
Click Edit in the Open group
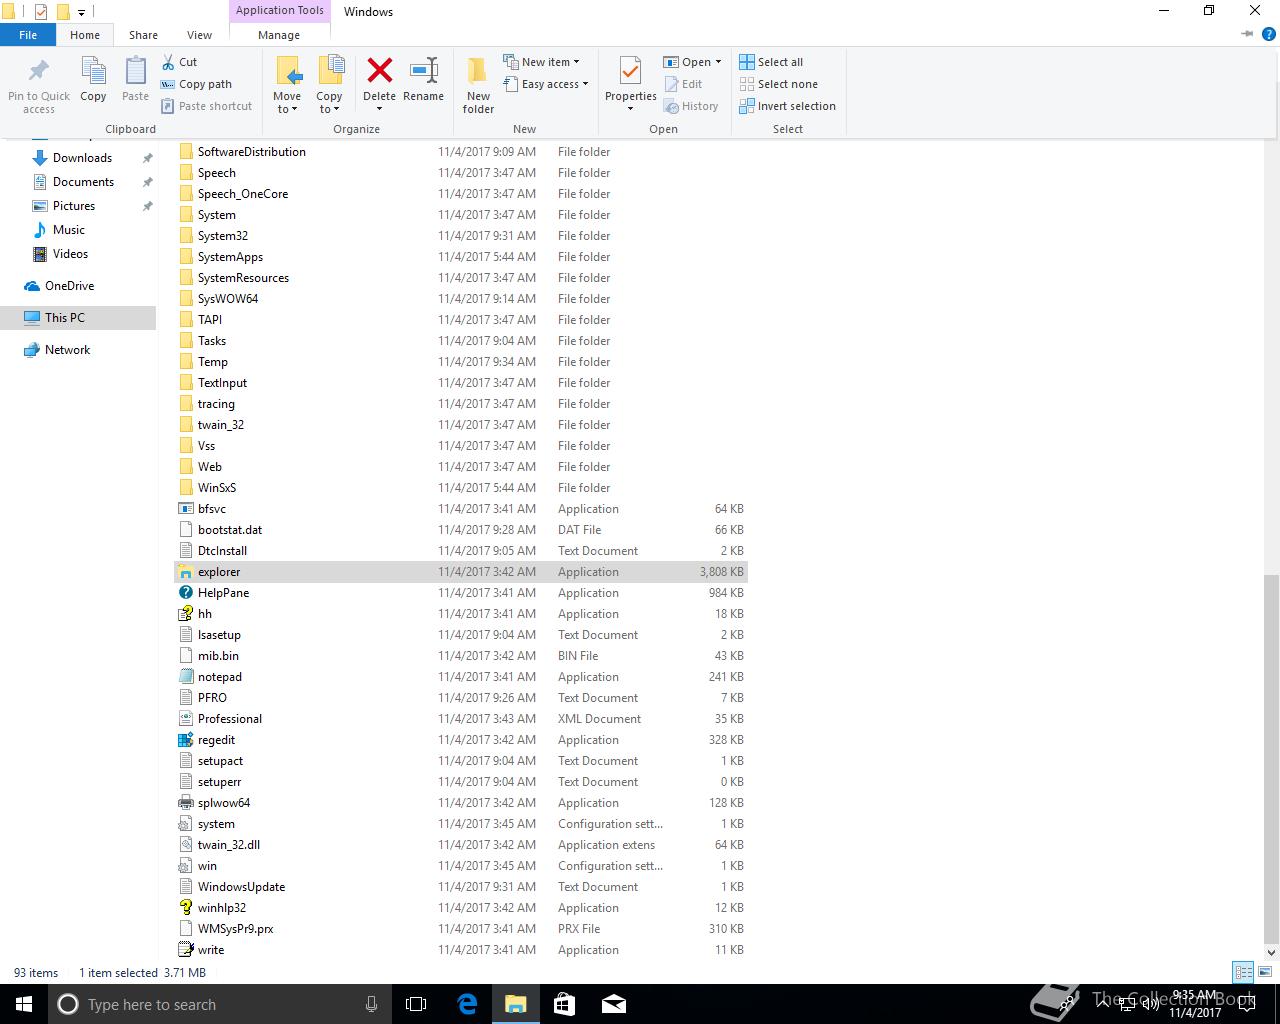pyautogui.click(x=683, y=84)
